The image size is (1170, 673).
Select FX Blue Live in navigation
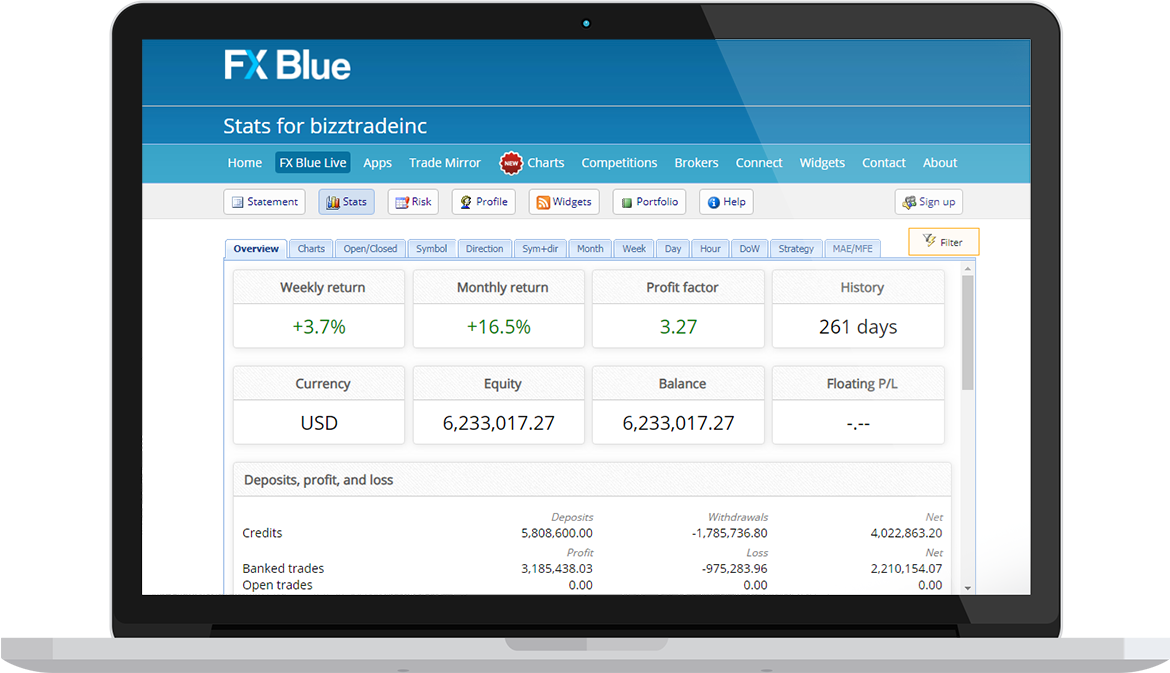313,163
